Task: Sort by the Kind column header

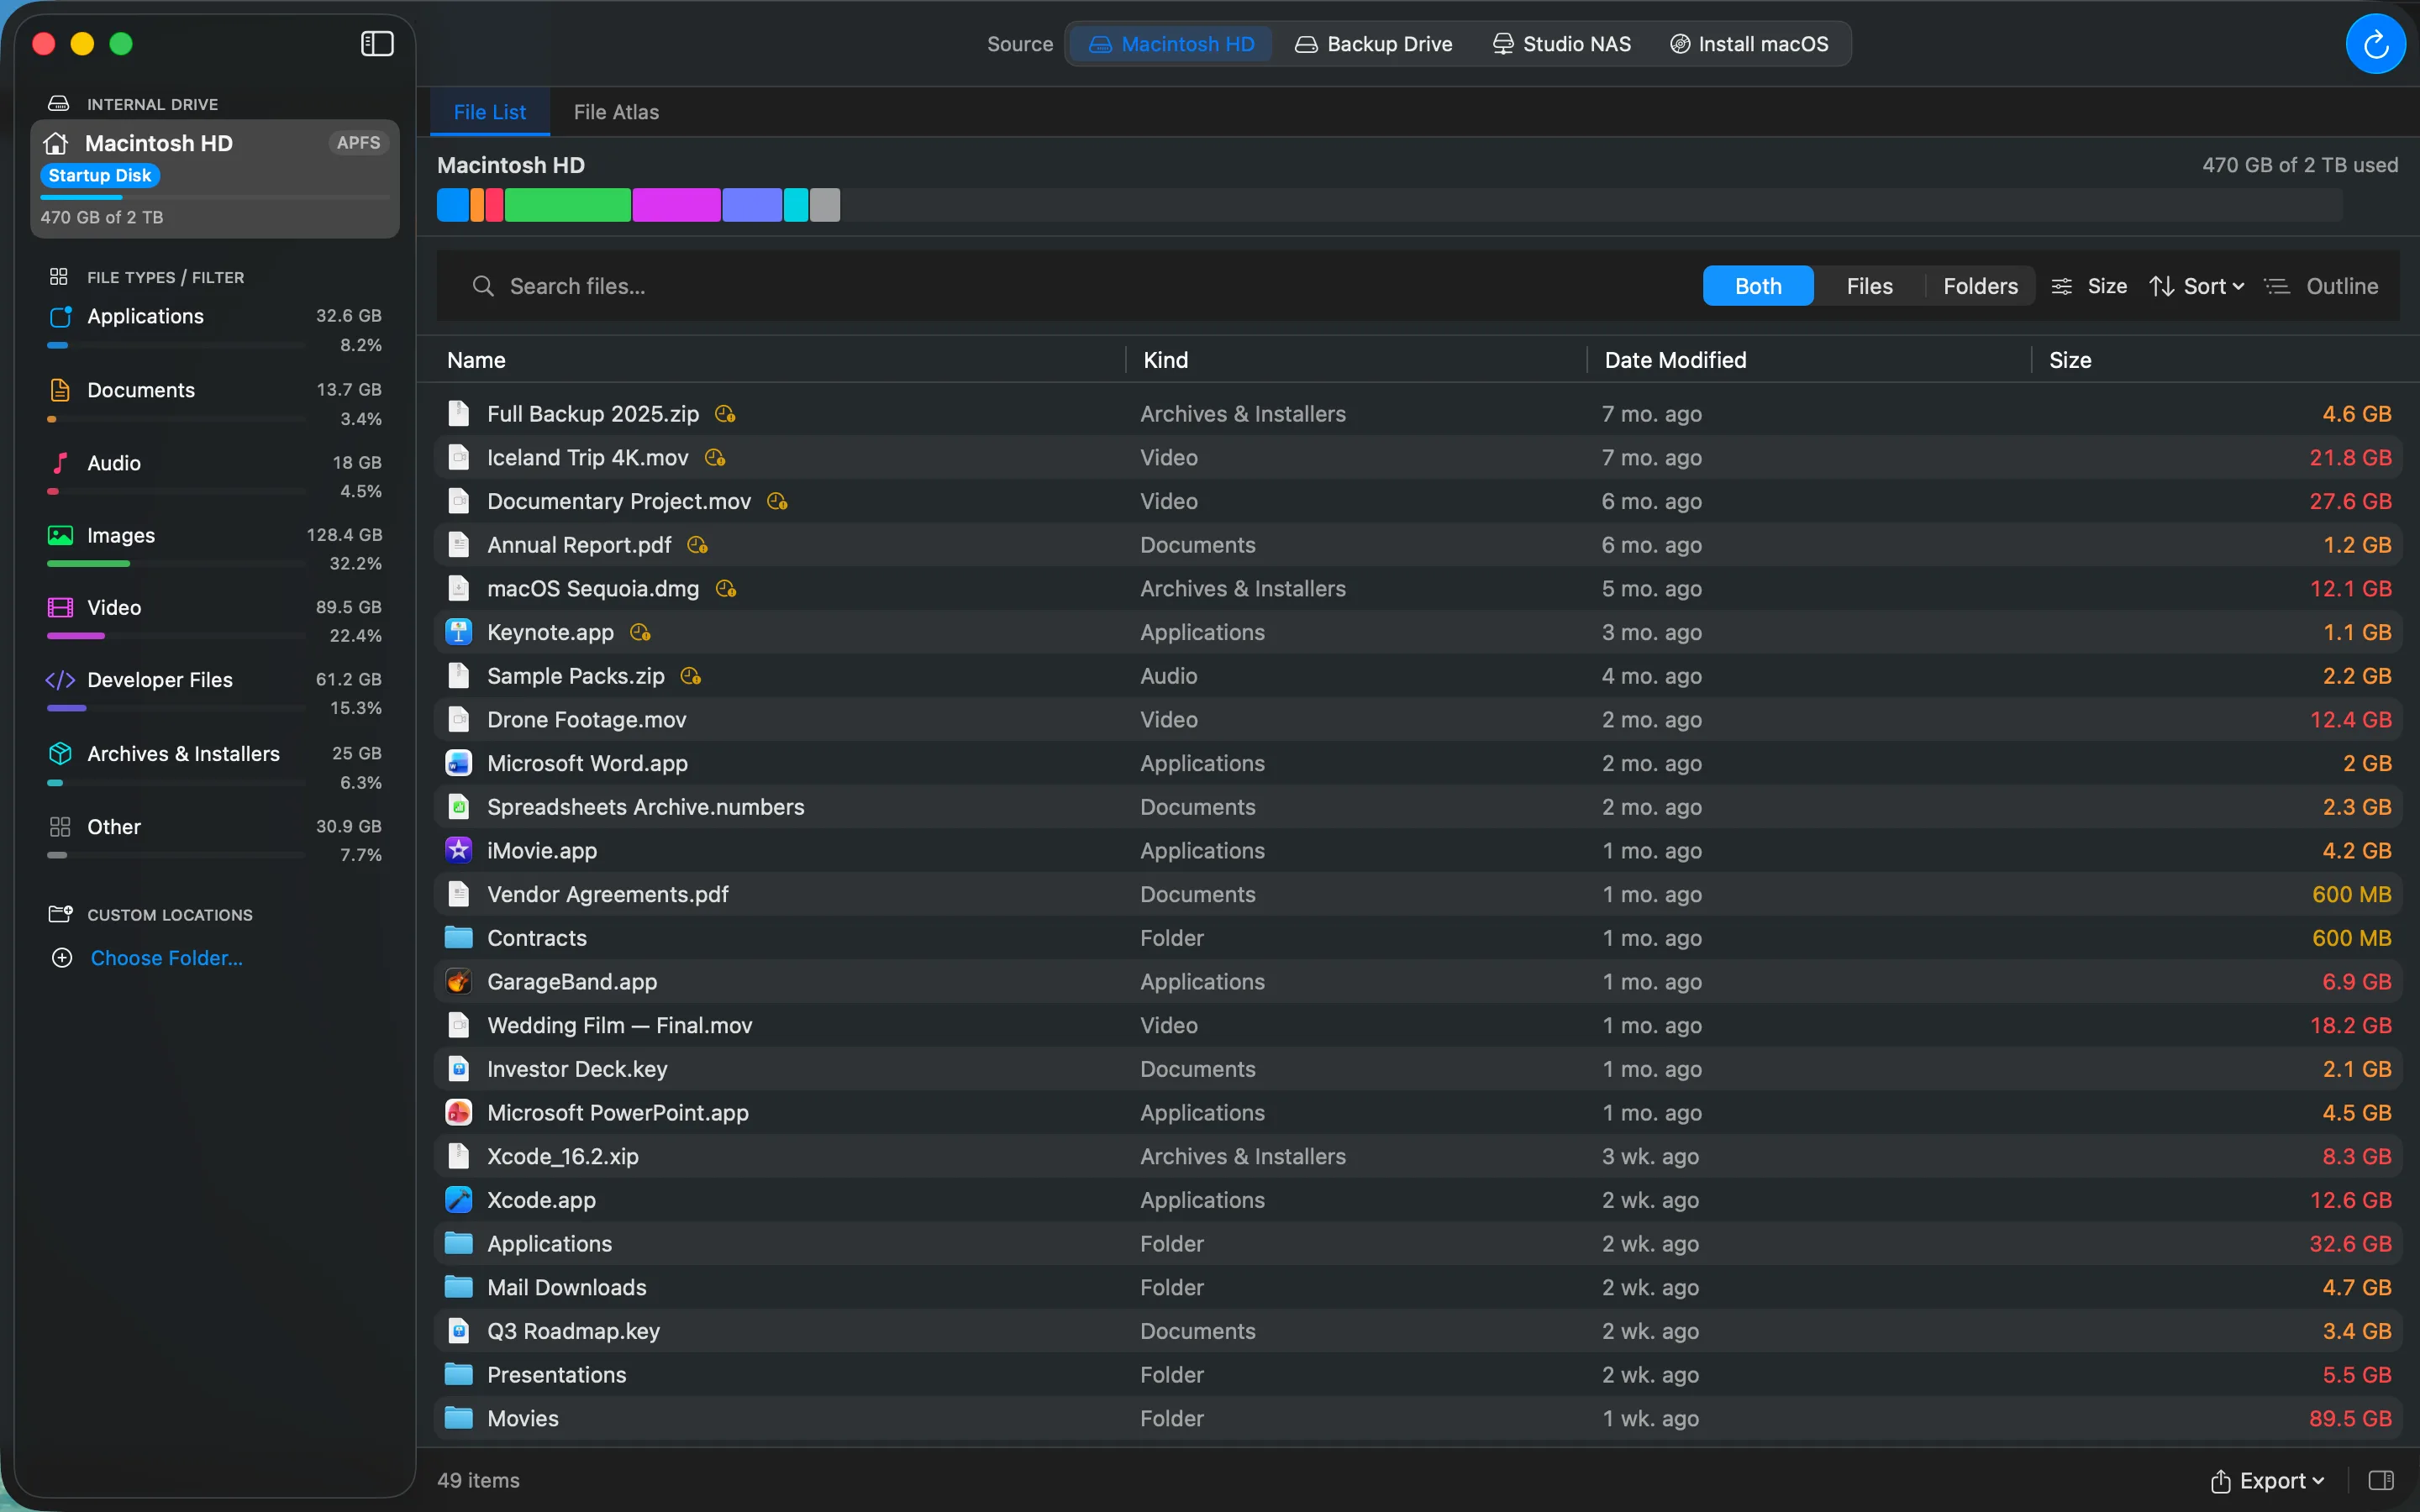Action: tap(1165, 360)
